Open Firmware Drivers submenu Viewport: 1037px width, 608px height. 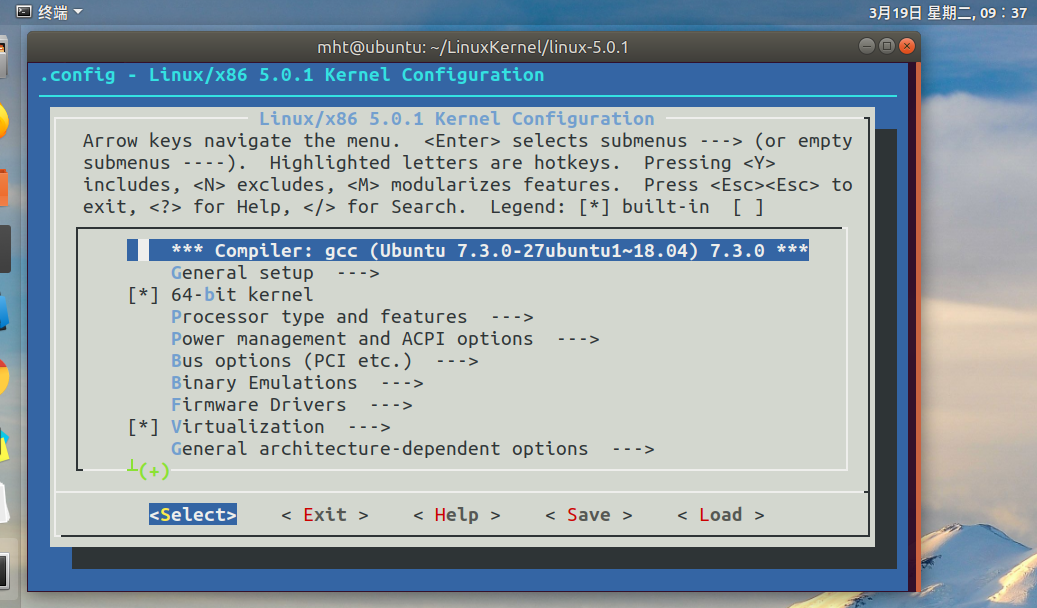(292, 404)
